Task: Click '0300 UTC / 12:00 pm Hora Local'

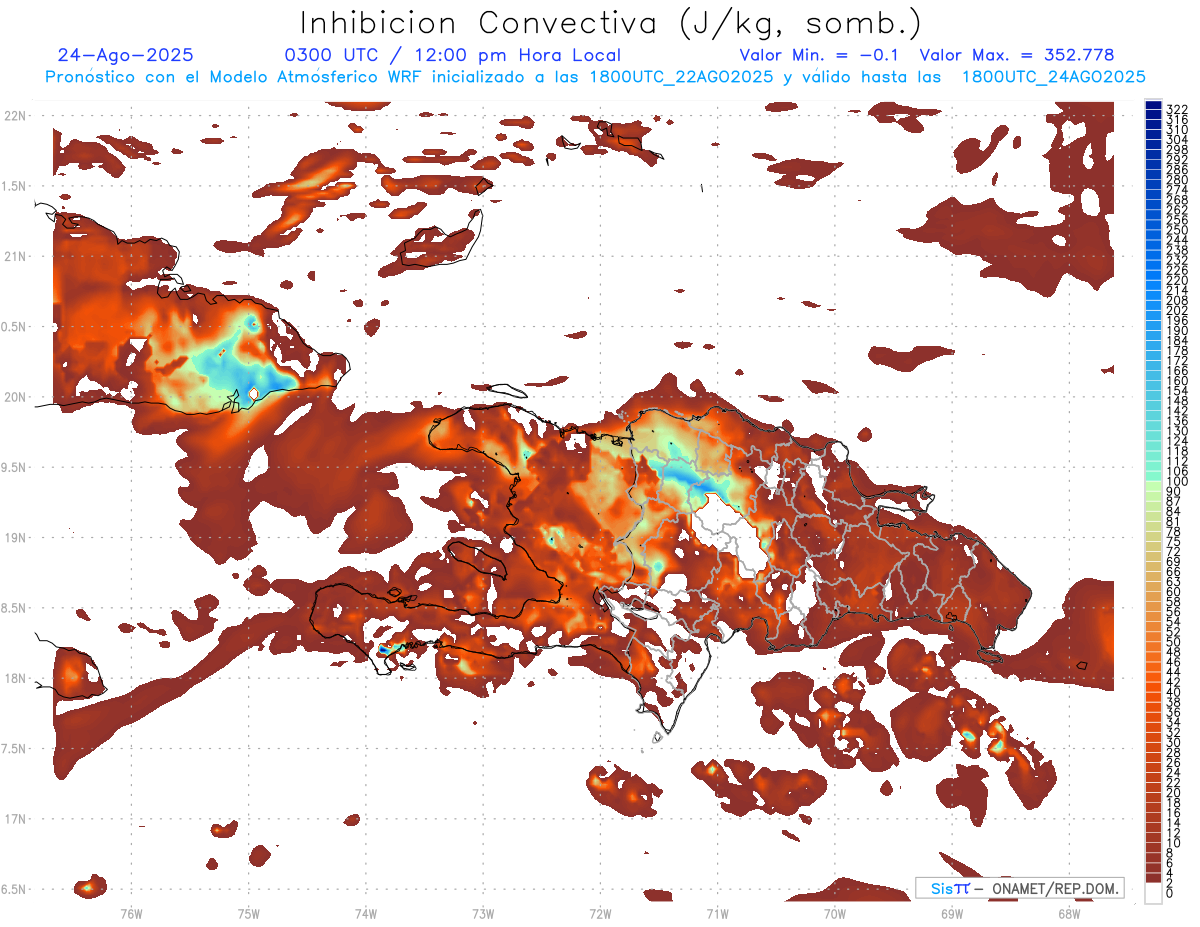Action: click(x=453, y=56)
